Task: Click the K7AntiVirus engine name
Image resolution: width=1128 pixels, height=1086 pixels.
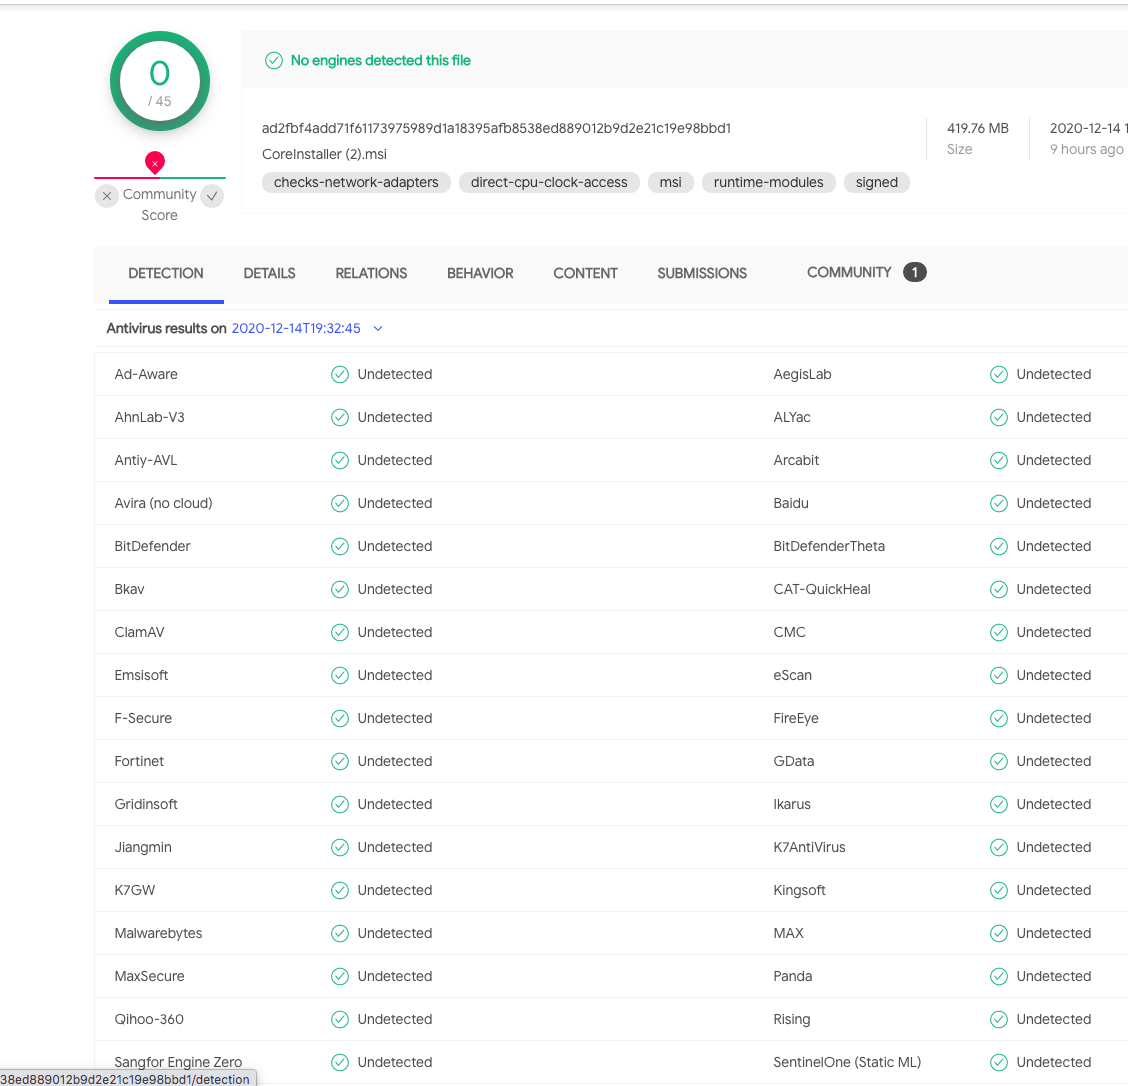Action: (x=809, y=848)
